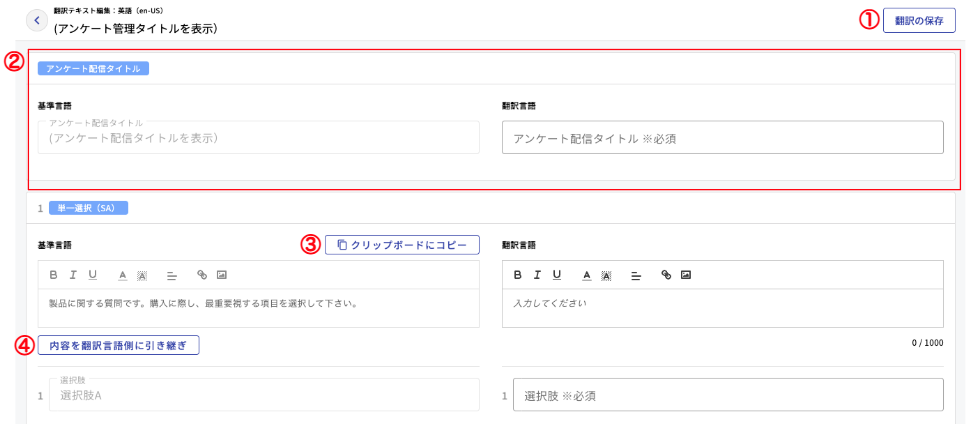This screenshot has width=974, height=424.
Task: Insert link in source language editor
Action: coord(201,274)
